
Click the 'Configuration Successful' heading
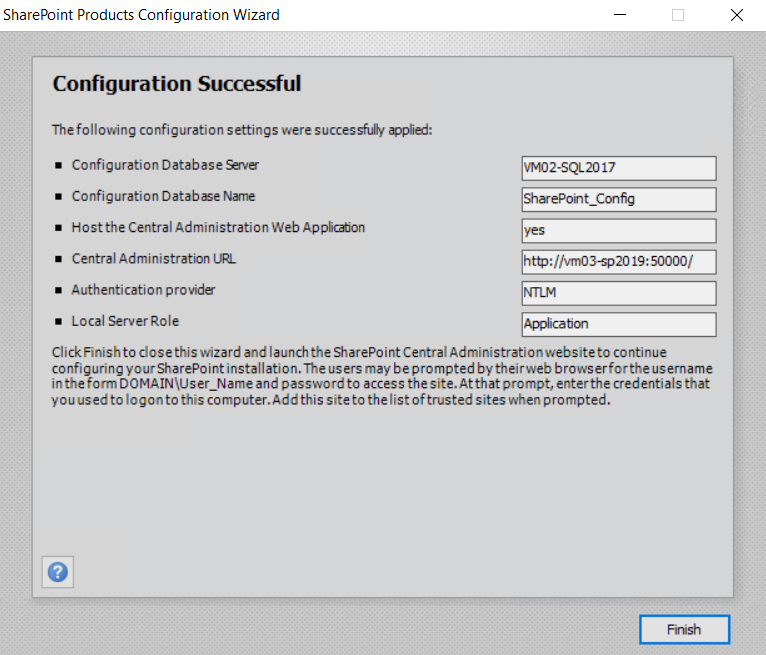pos(177,84)
